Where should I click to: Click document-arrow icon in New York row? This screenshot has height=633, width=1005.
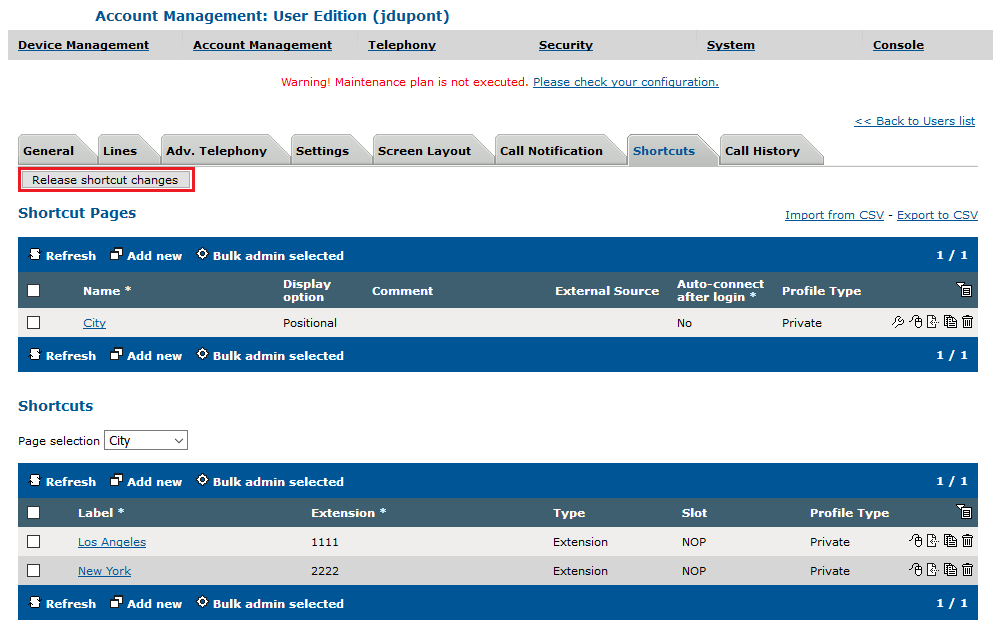(x=933, y=570)
